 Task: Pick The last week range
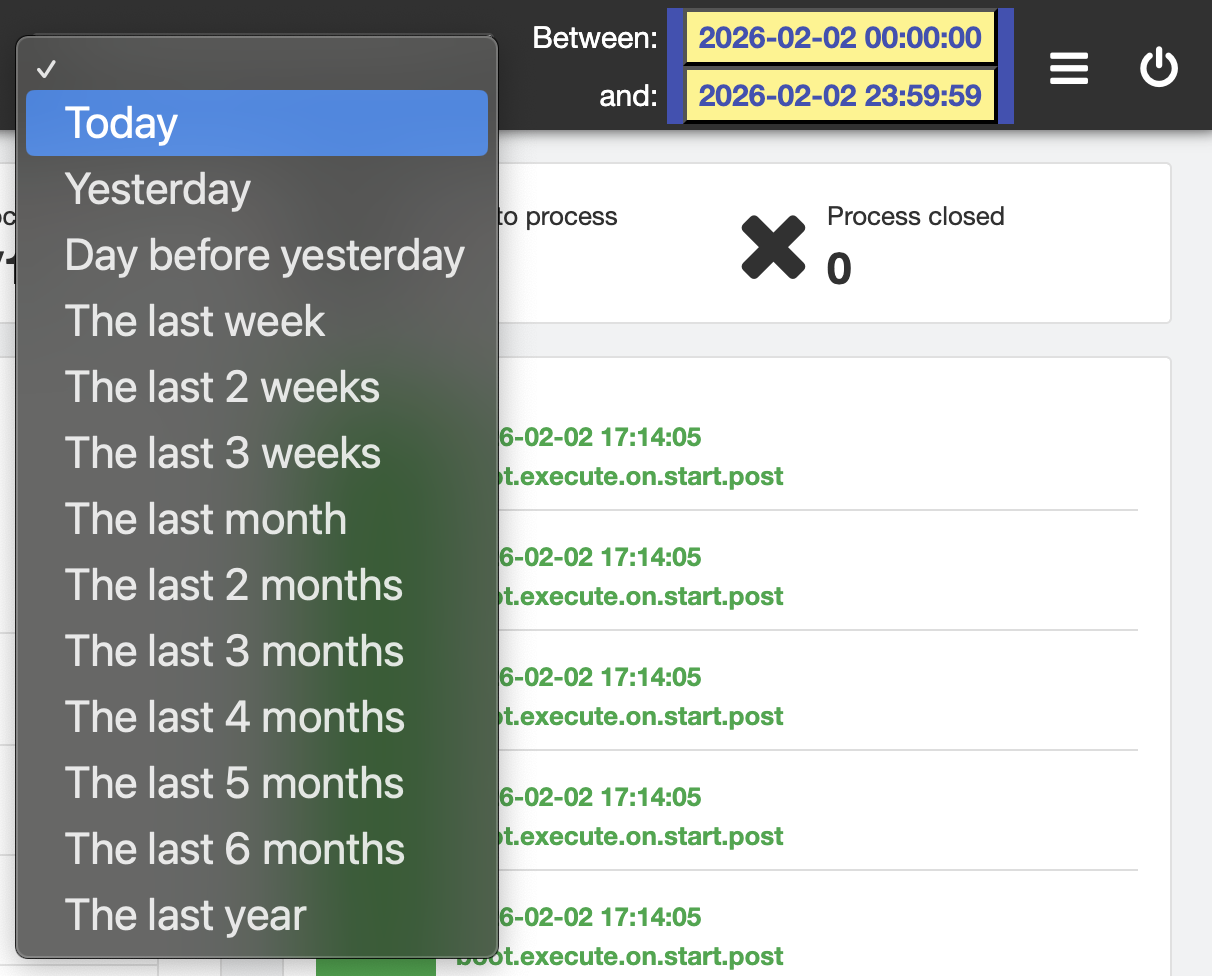pos(257,321)
